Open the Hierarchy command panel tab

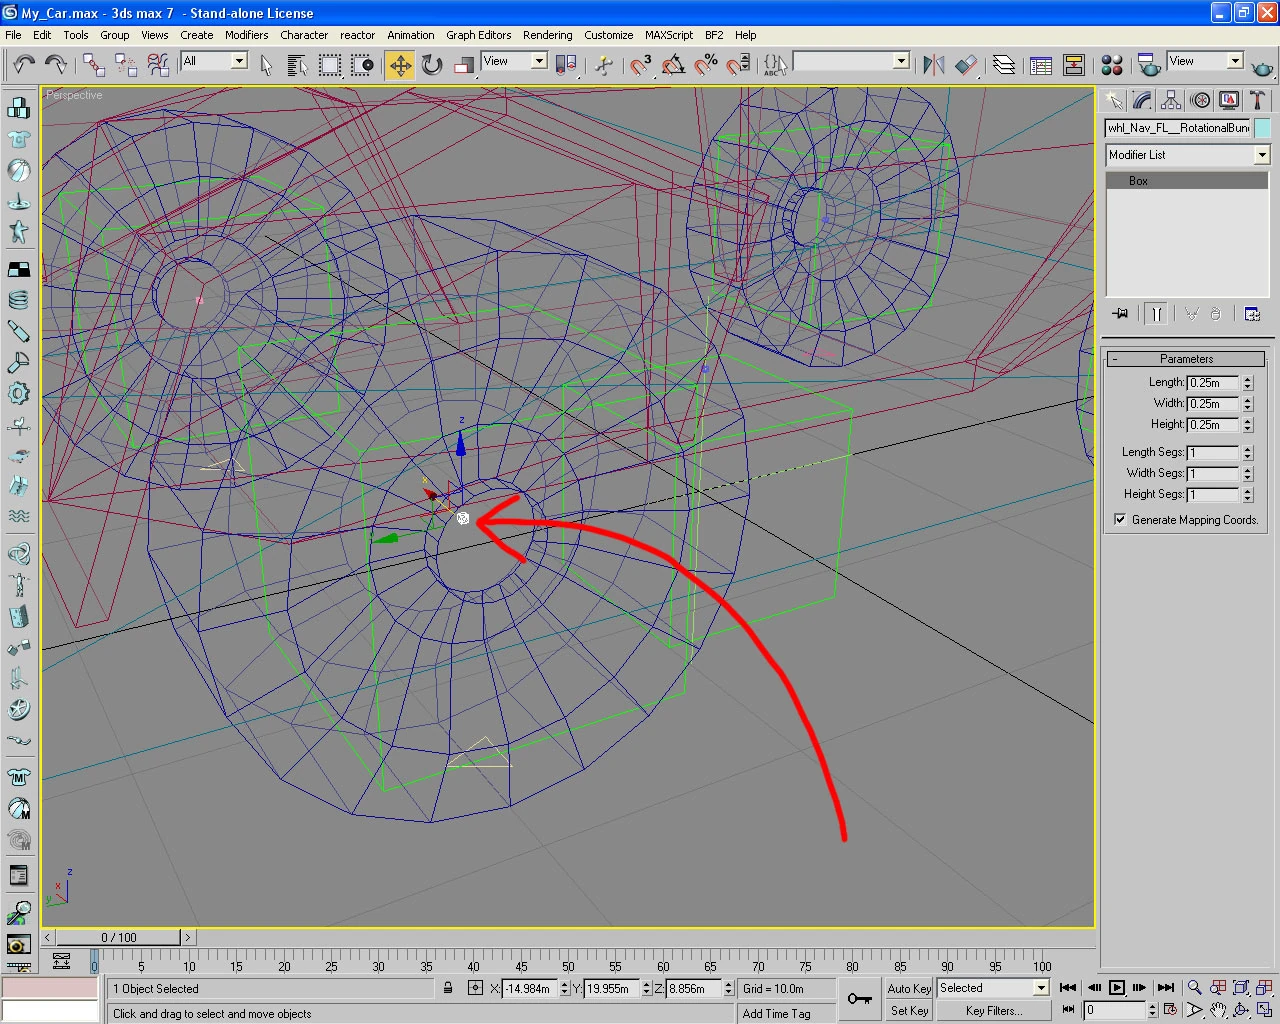[x=1171, y=100]
